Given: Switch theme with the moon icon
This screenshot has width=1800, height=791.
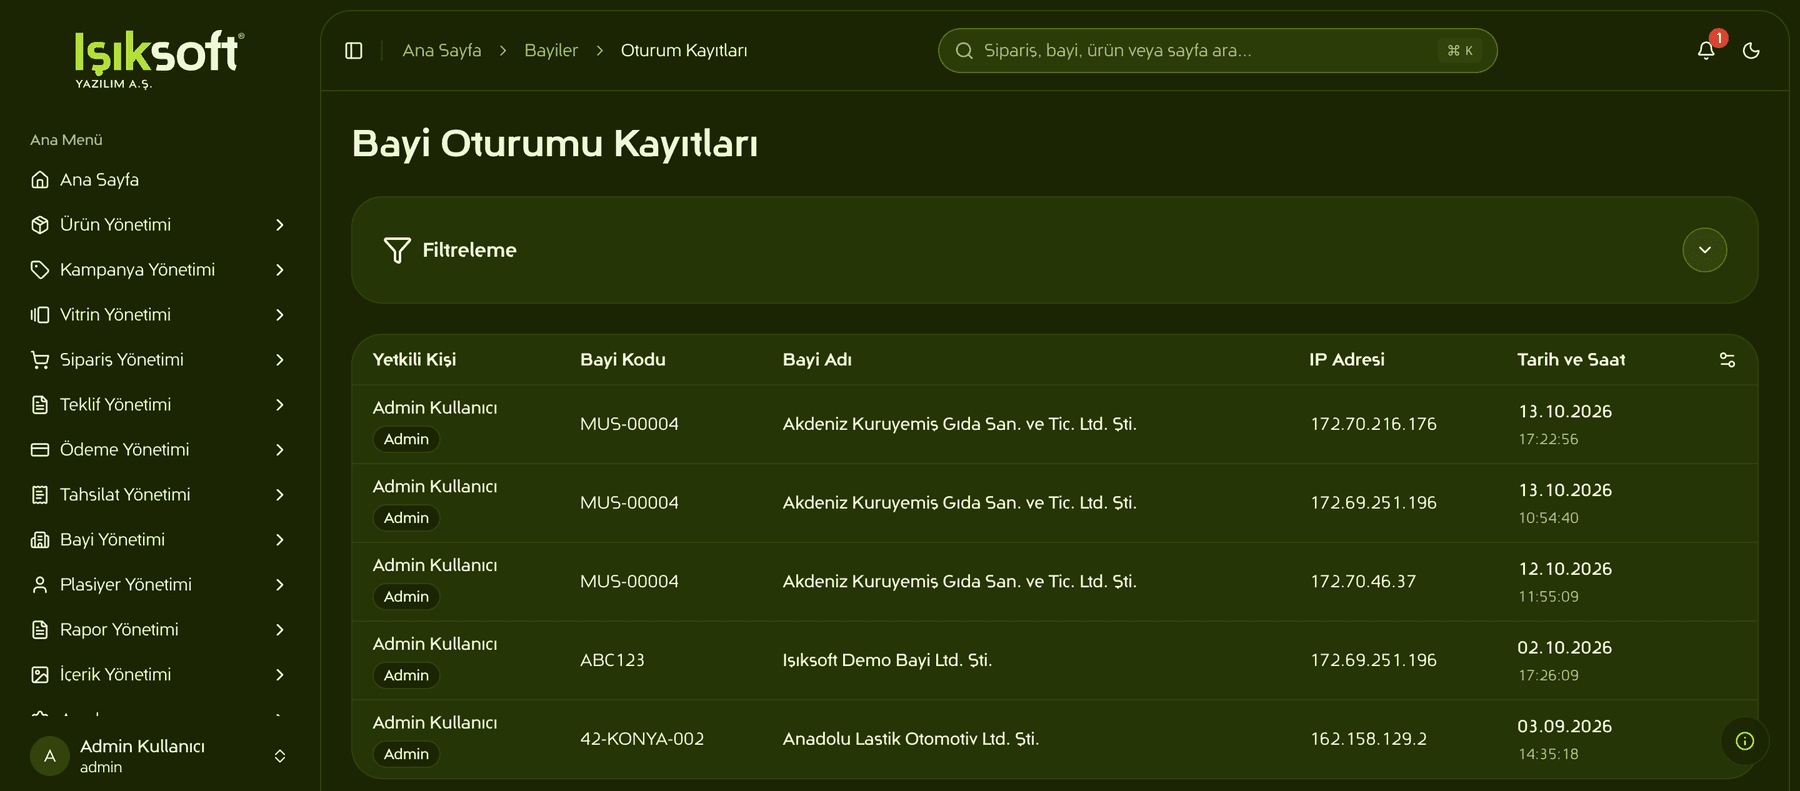Looking at the screenshot, I should 1751,50.
